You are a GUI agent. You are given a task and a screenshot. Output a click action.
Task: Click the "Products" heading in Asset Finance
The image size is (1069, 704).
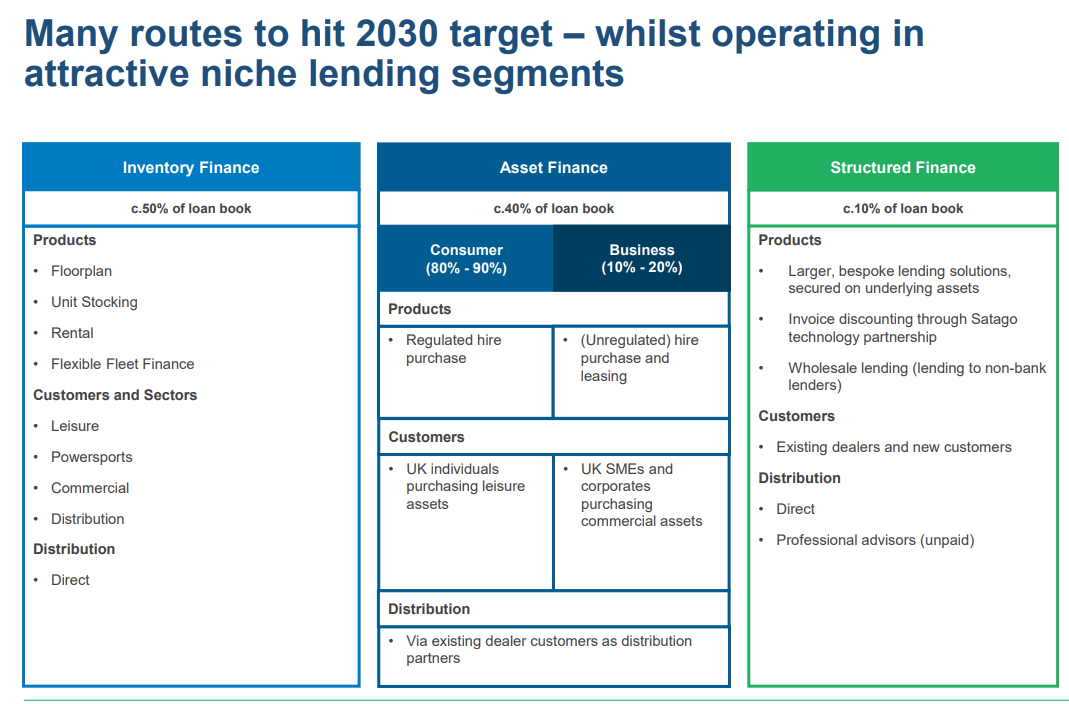pyautogui.click(x=420, y=309)
